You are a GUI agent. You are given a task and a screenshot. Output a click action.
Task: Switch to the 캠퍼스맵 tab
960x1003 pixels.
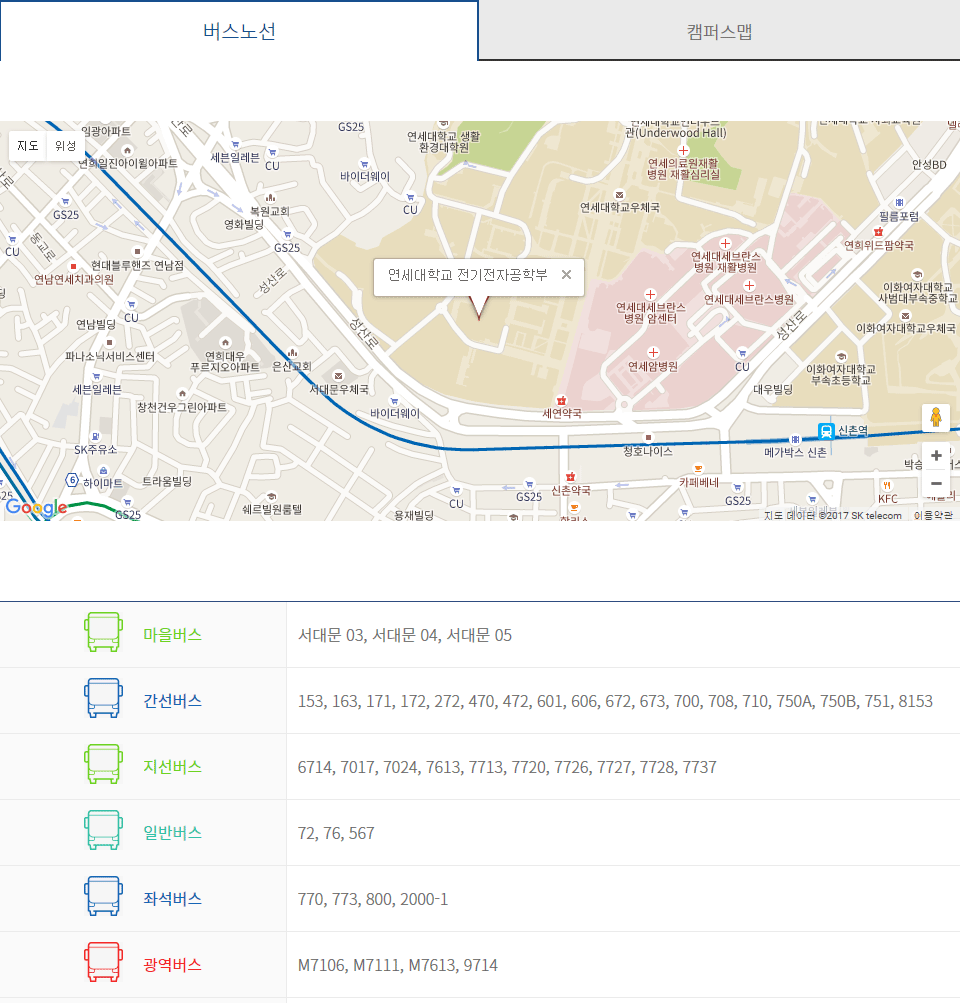719,31
